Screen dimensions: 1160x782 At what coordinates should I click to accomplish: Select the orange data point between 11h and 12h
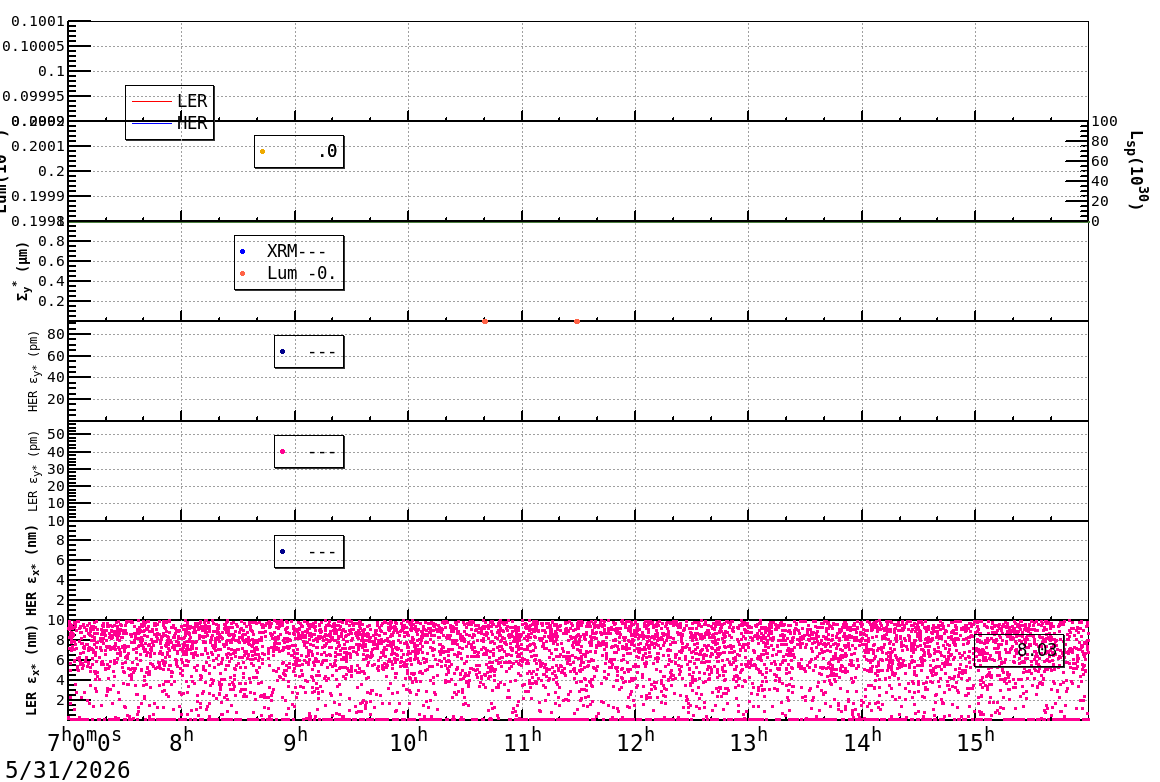click(x=577, y=321)
